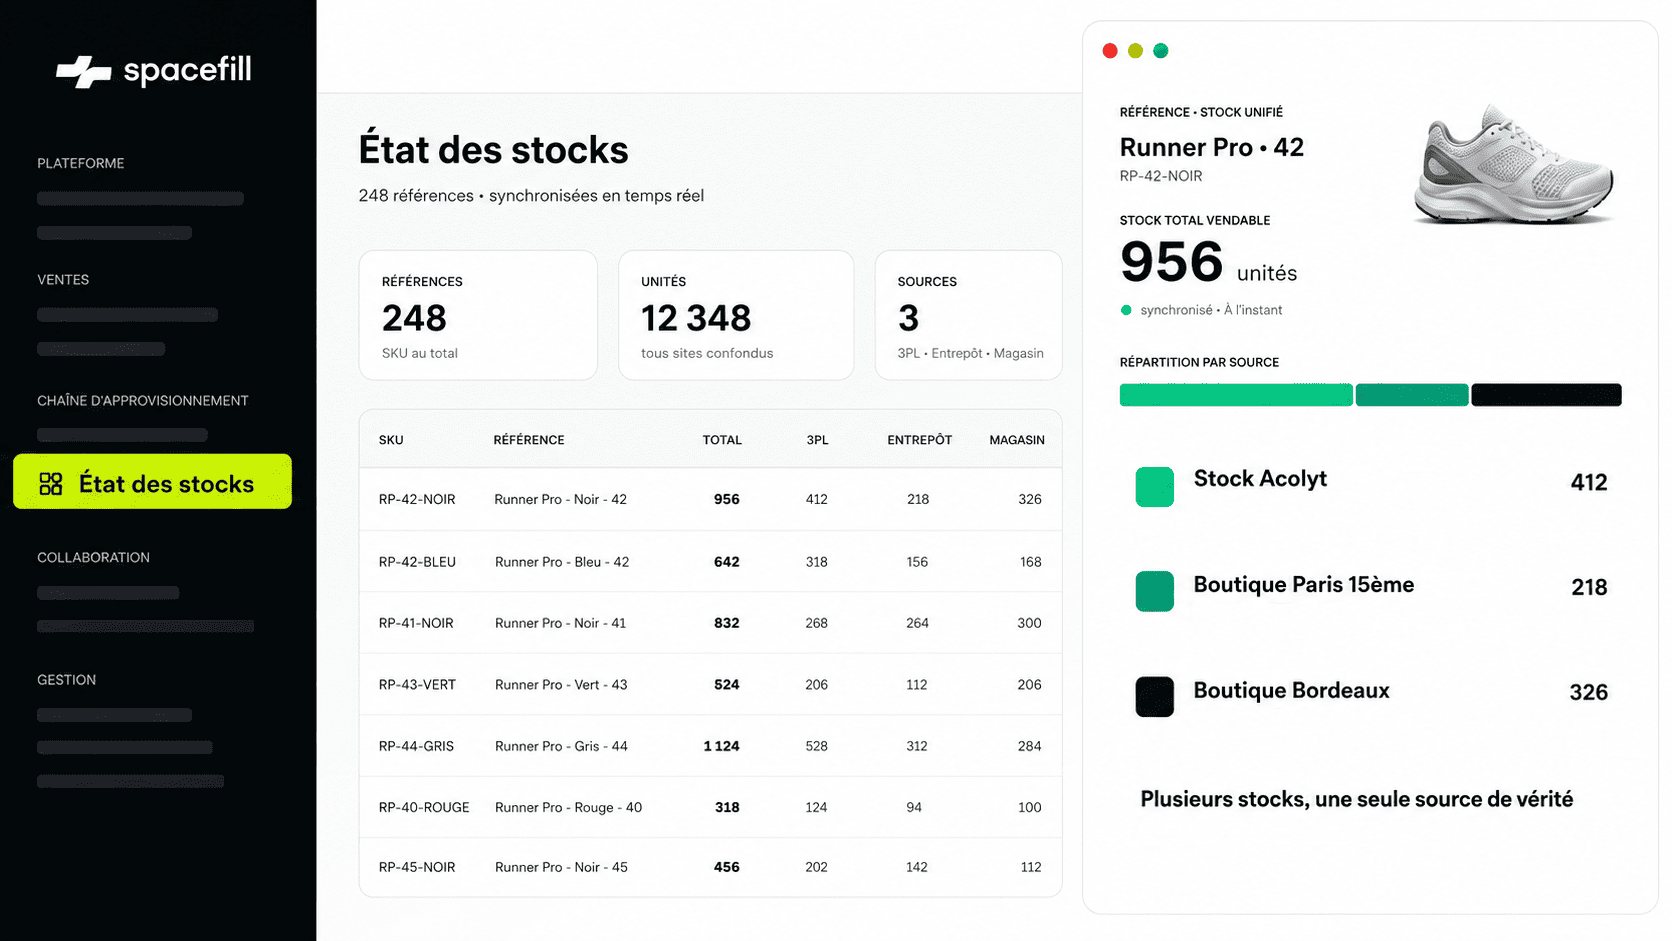
Task: Click total 1 124 in RP-44-GRIS row
Action: 721,746
